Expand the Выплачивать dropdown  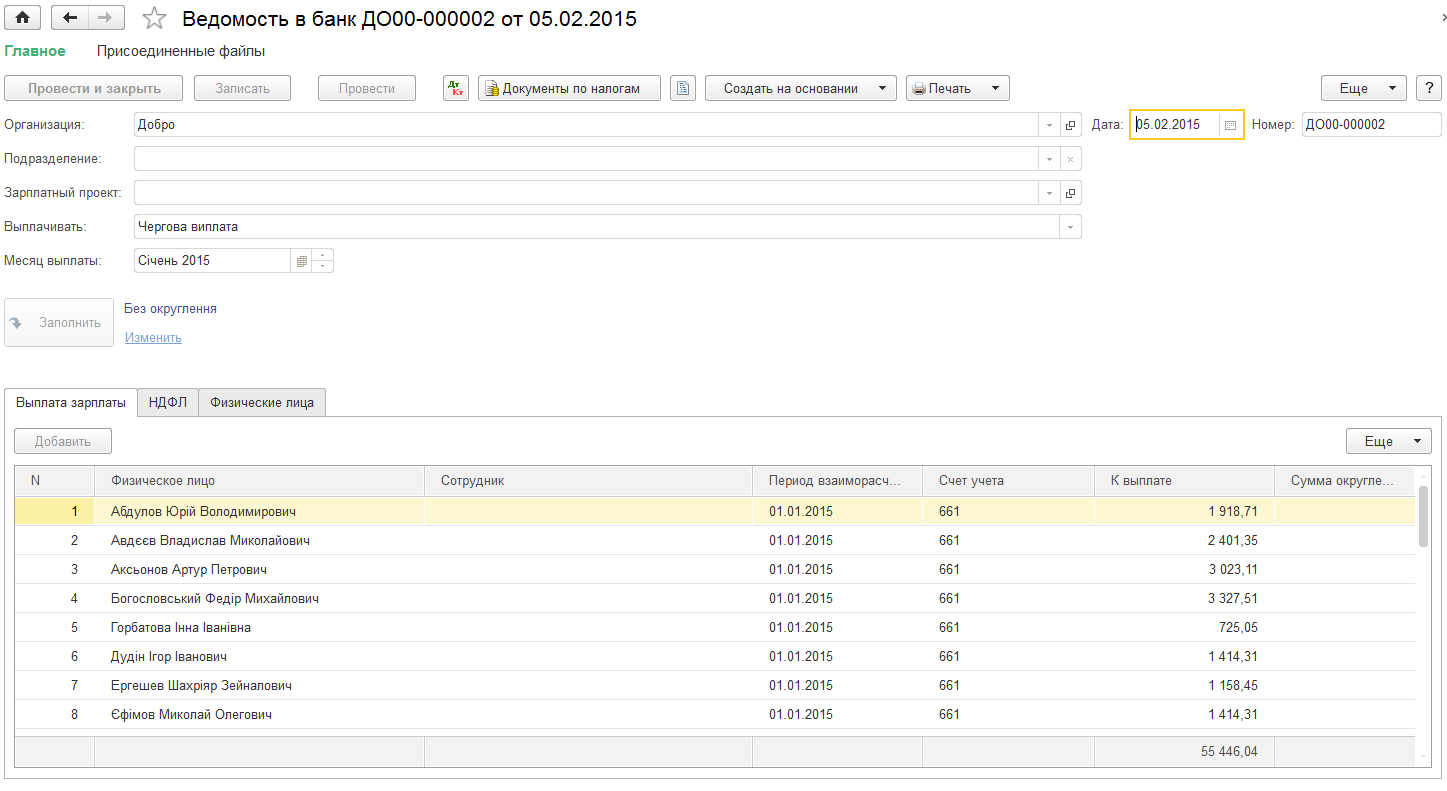[1070, 227]
